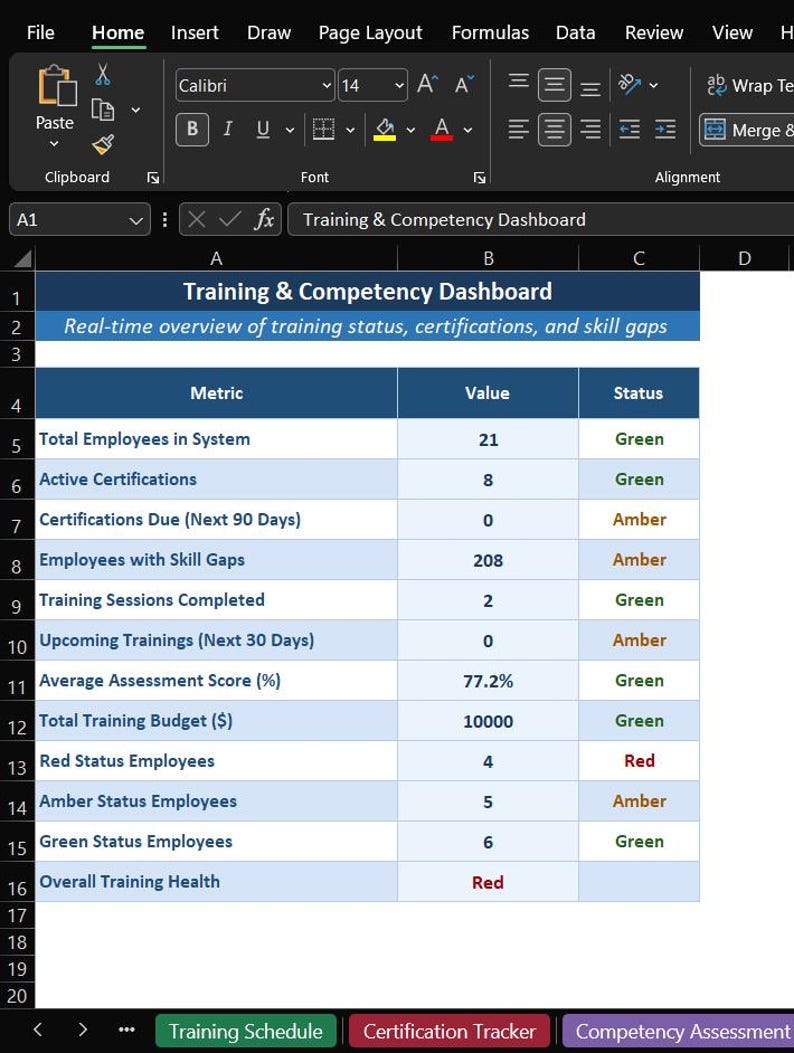Bottom align cell contents
Viewport: 794px width, 1053px height.
point(590,87)
